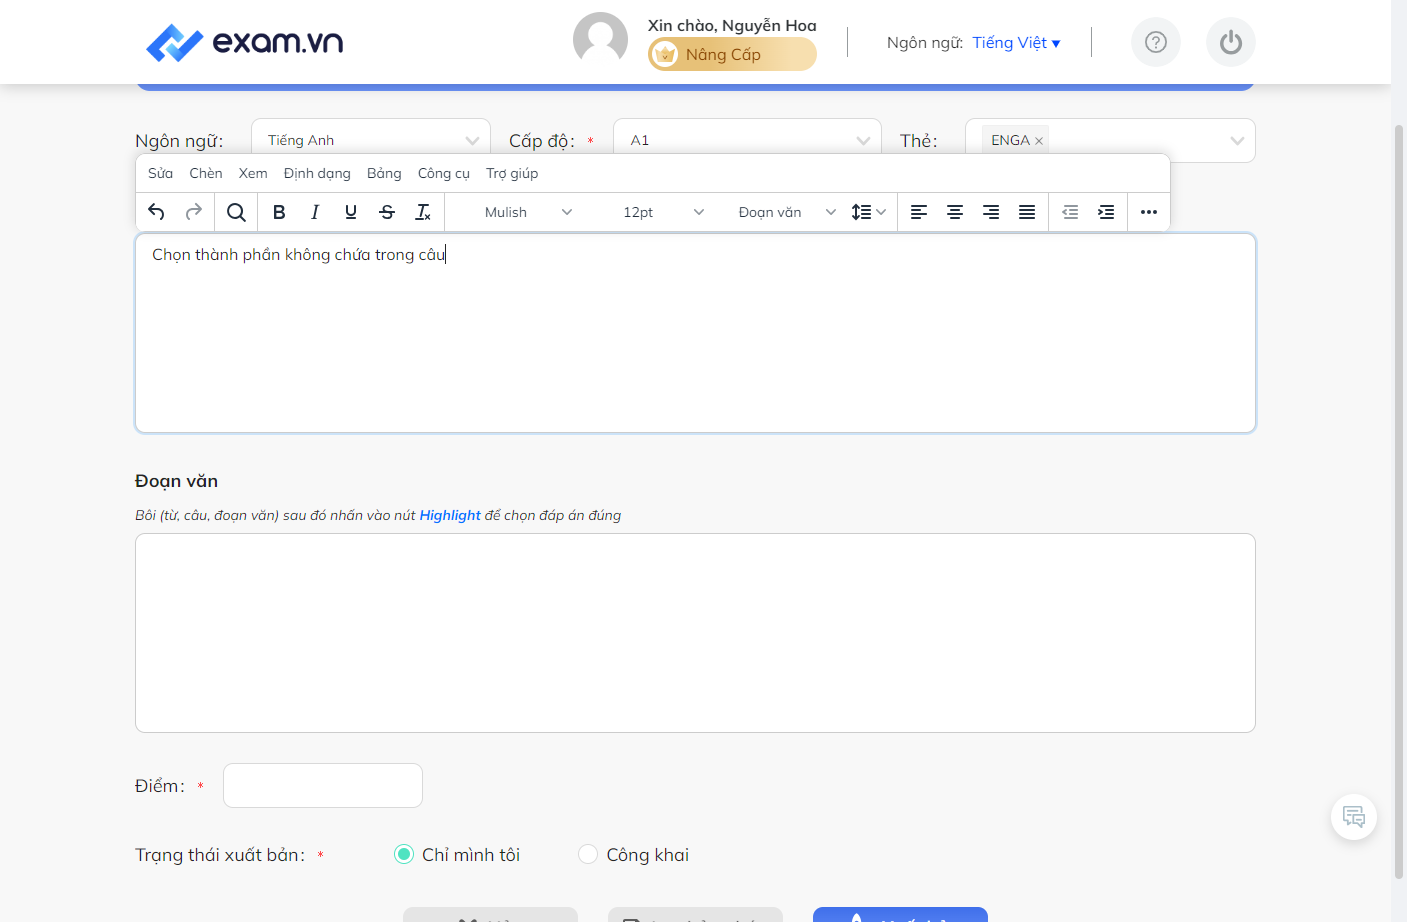This screenshot has height=922, width=1407.
Task: Toggle underline formatting
Action: click(x=351, y=212)
